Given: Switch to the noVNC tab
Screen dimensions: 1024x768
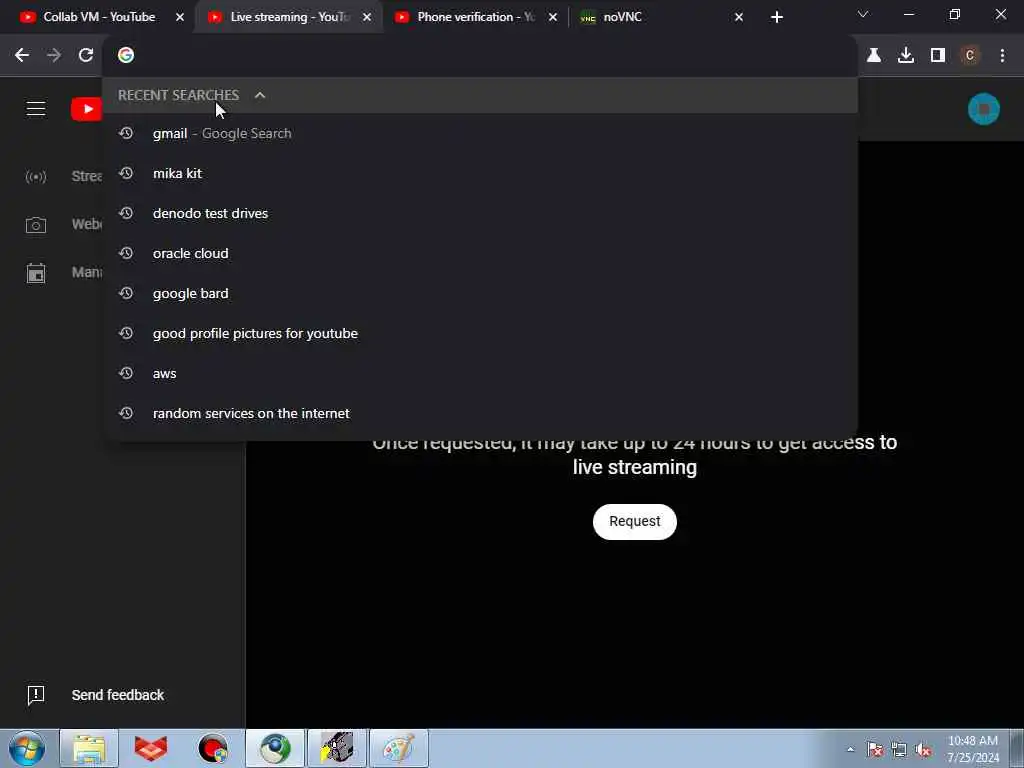Looking at the screenshot, I should tap(659, 17).
